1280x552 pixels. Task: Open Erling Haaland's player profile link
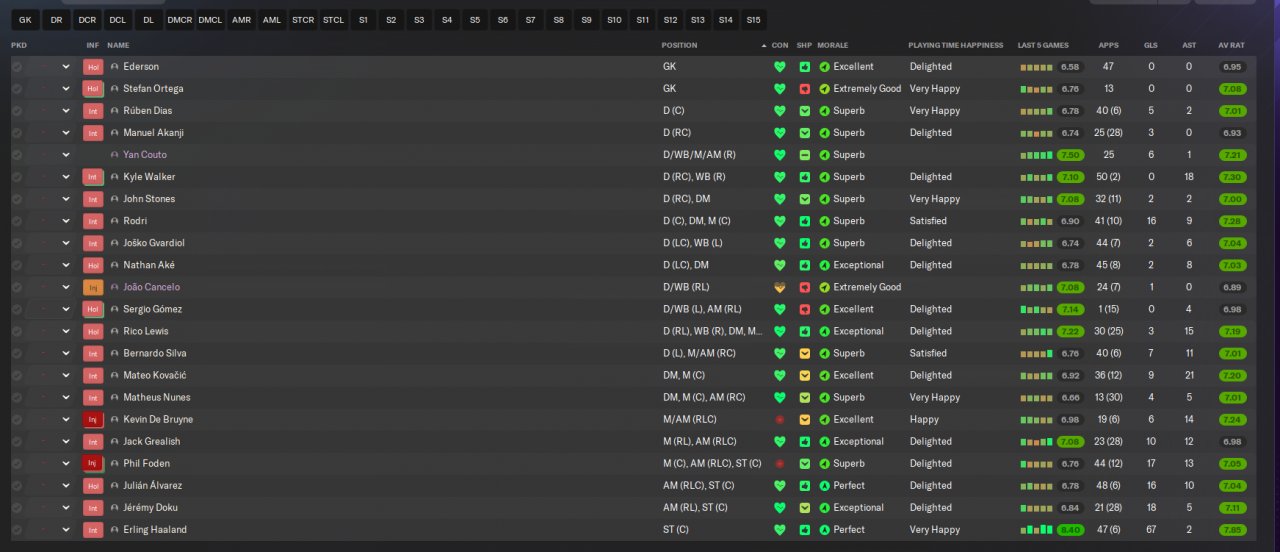155,529
